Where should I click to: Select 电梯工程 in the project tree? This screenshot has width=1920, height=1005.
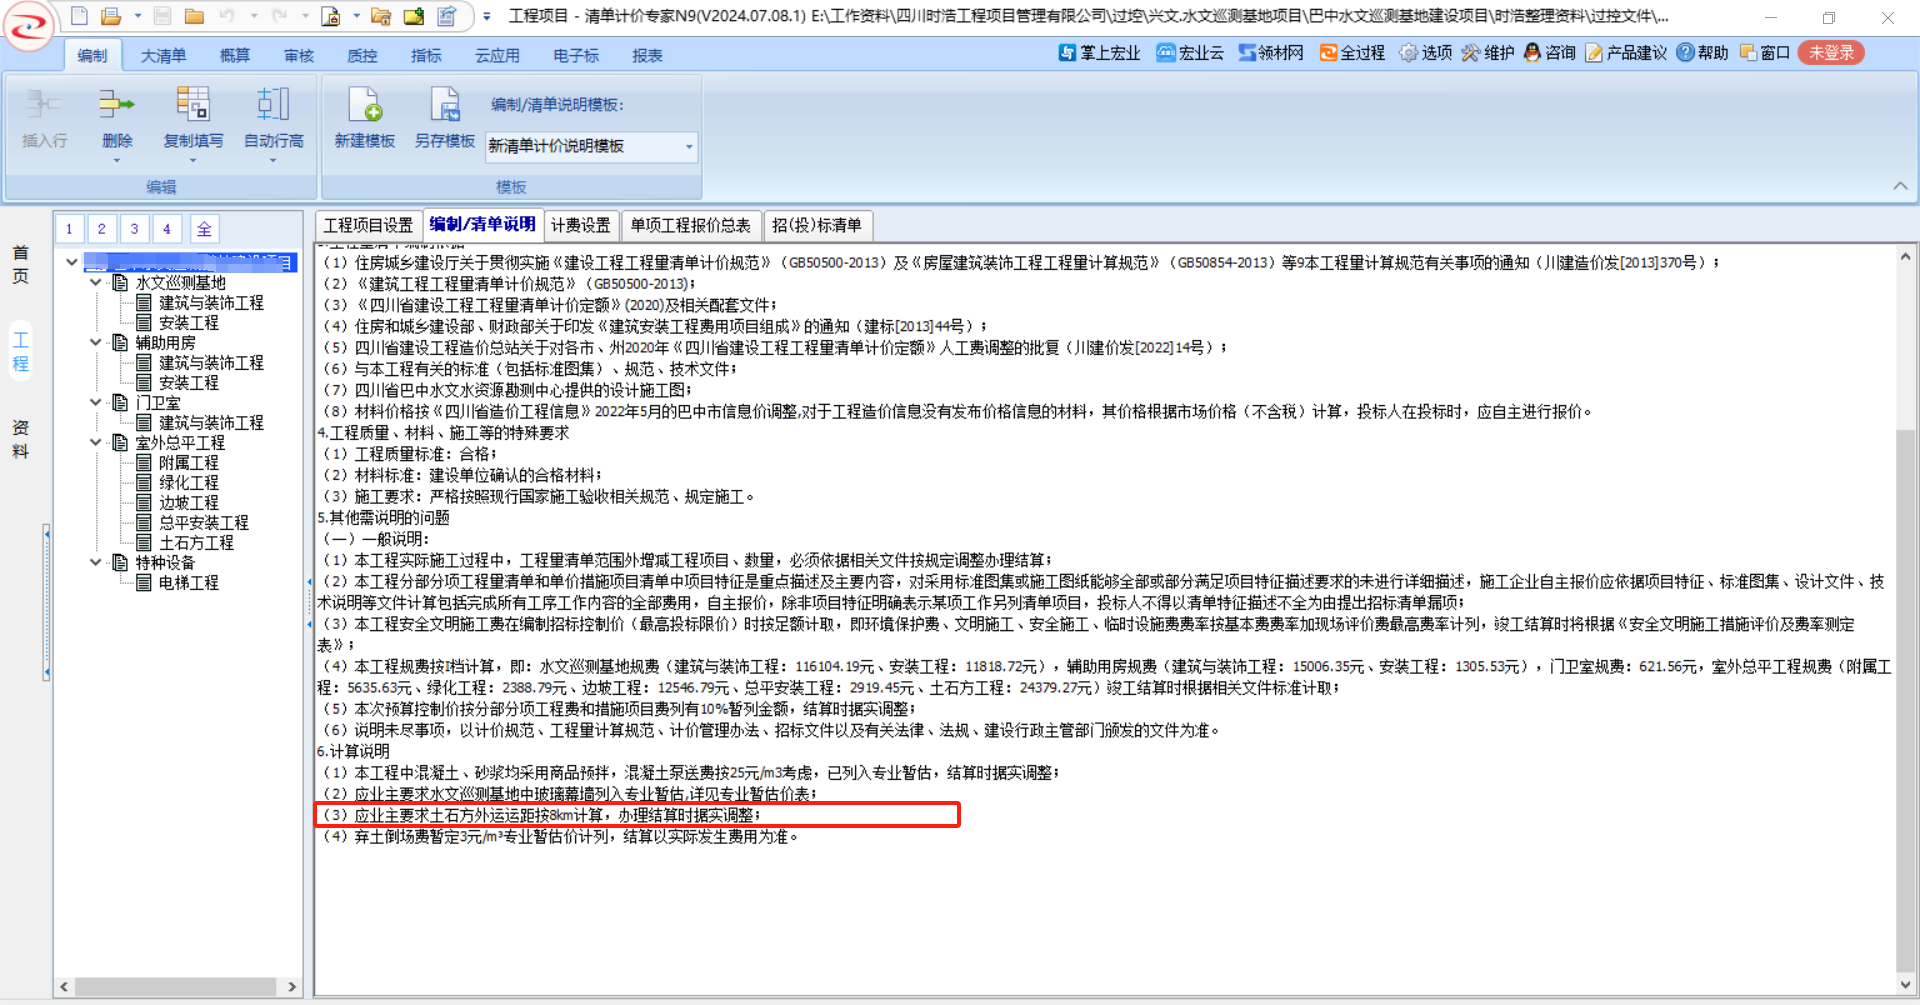[188, 583]
